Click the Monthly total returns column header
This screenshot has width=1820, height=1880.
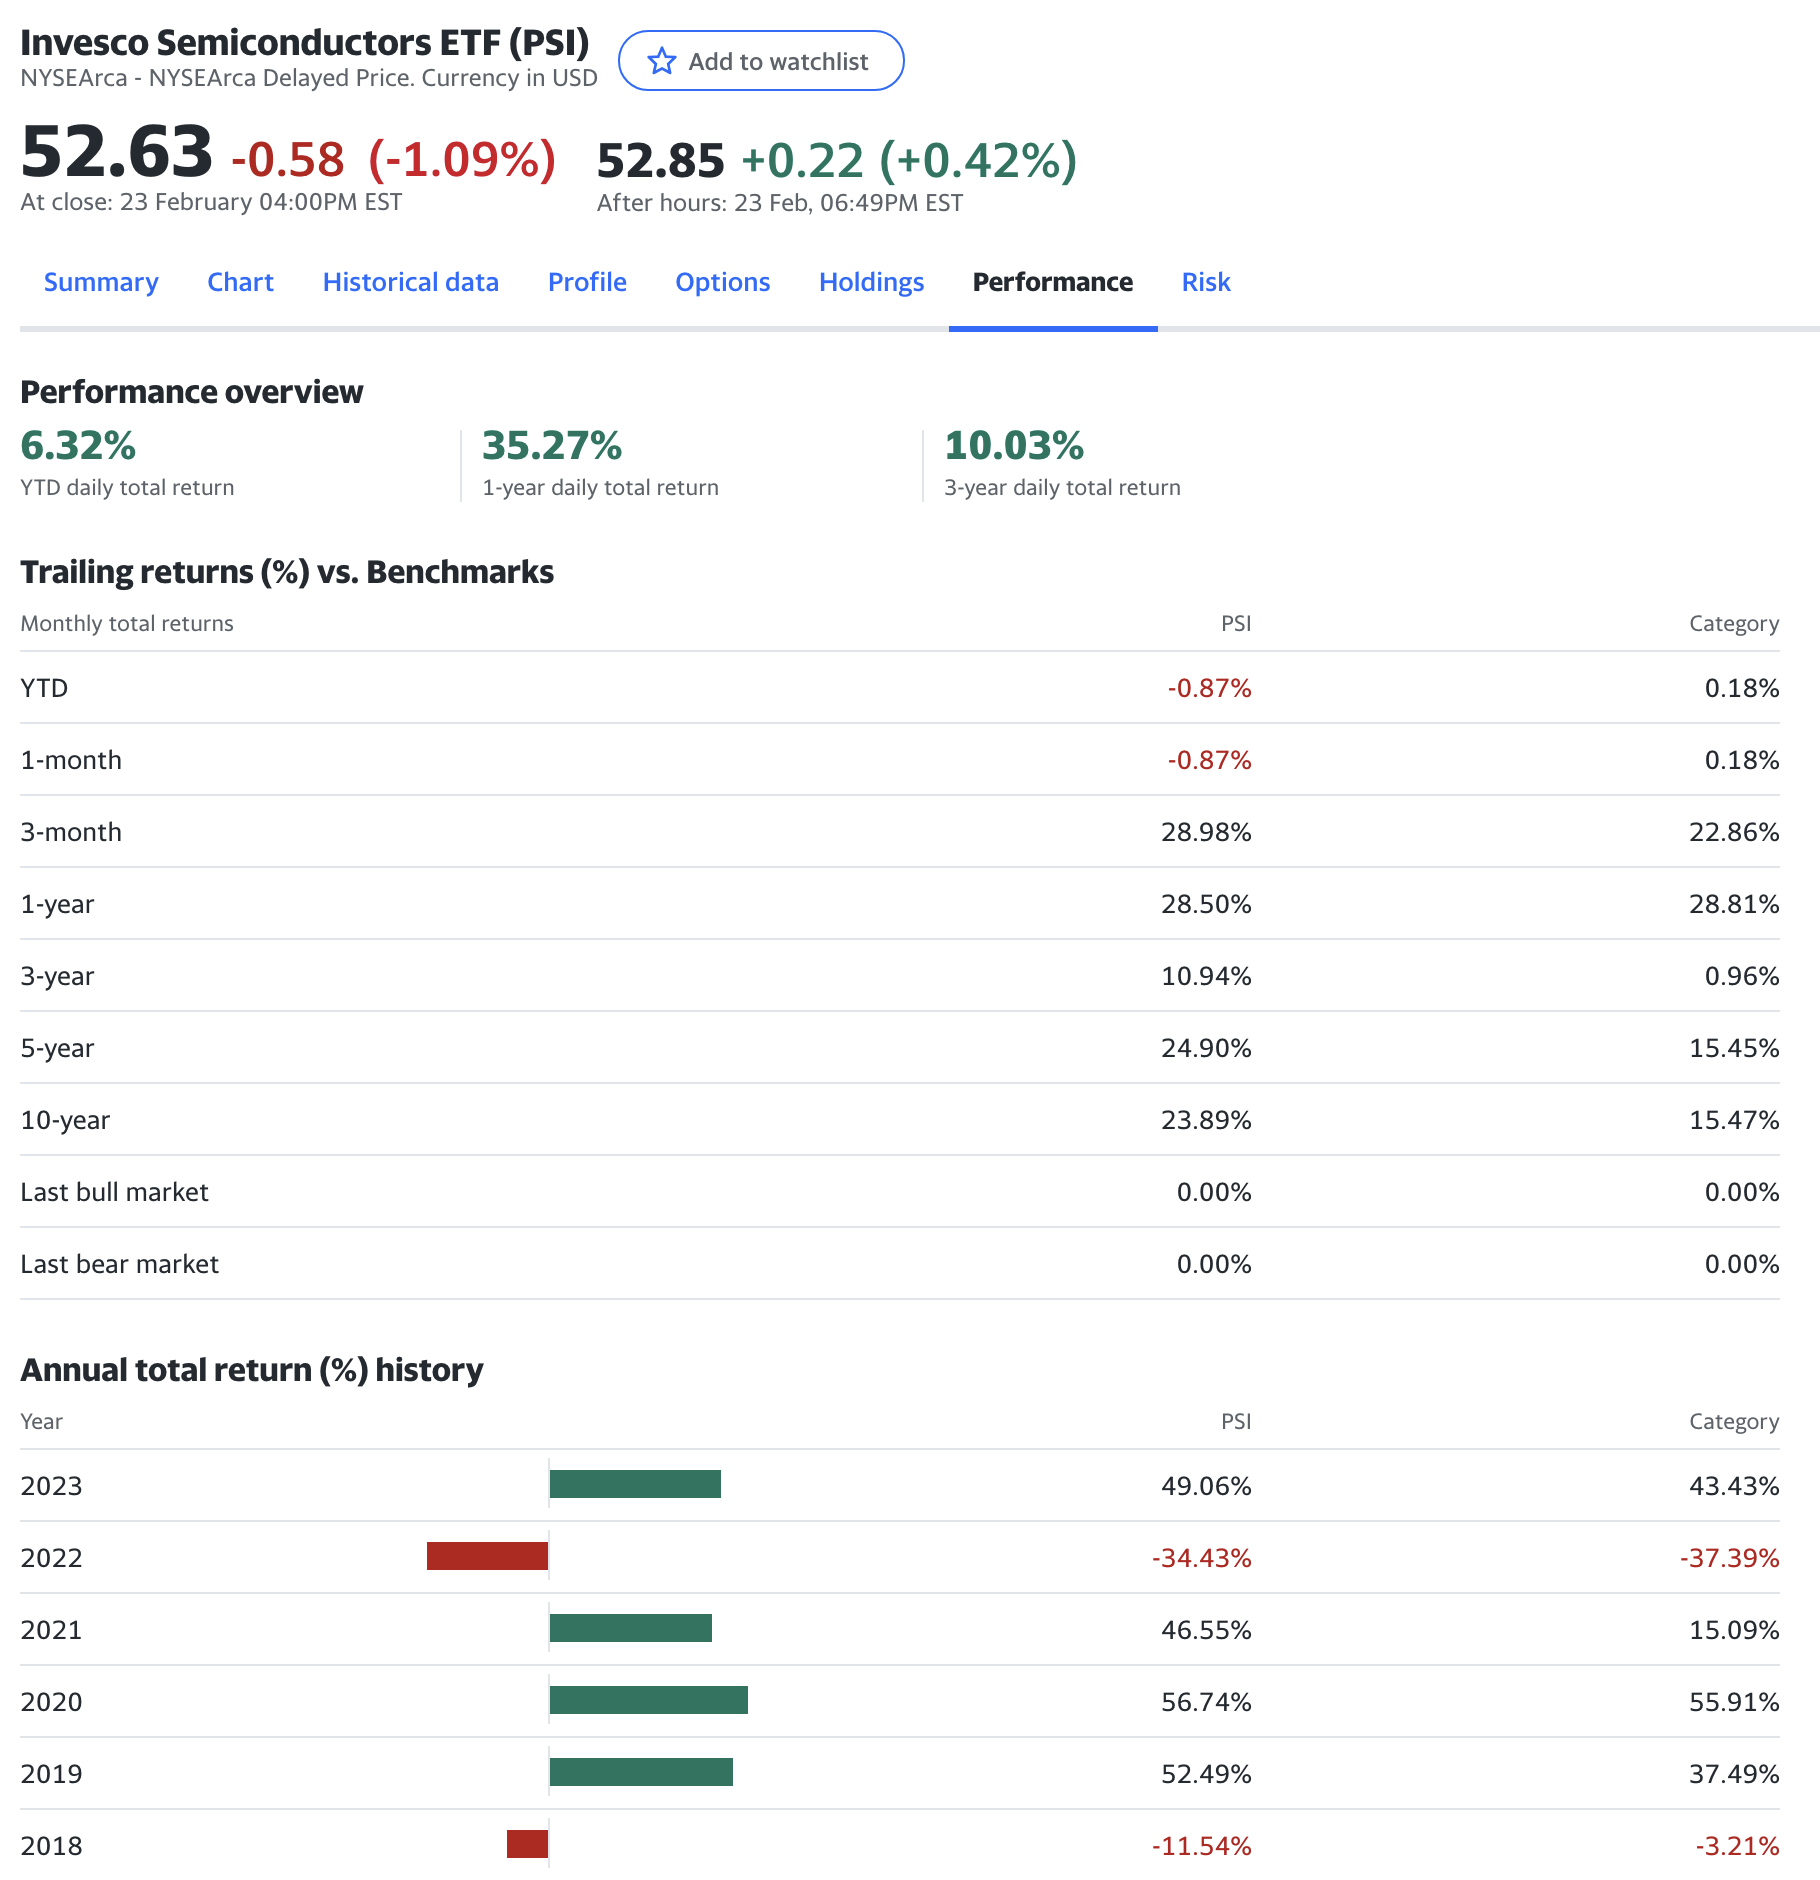[x=127, y=623]
